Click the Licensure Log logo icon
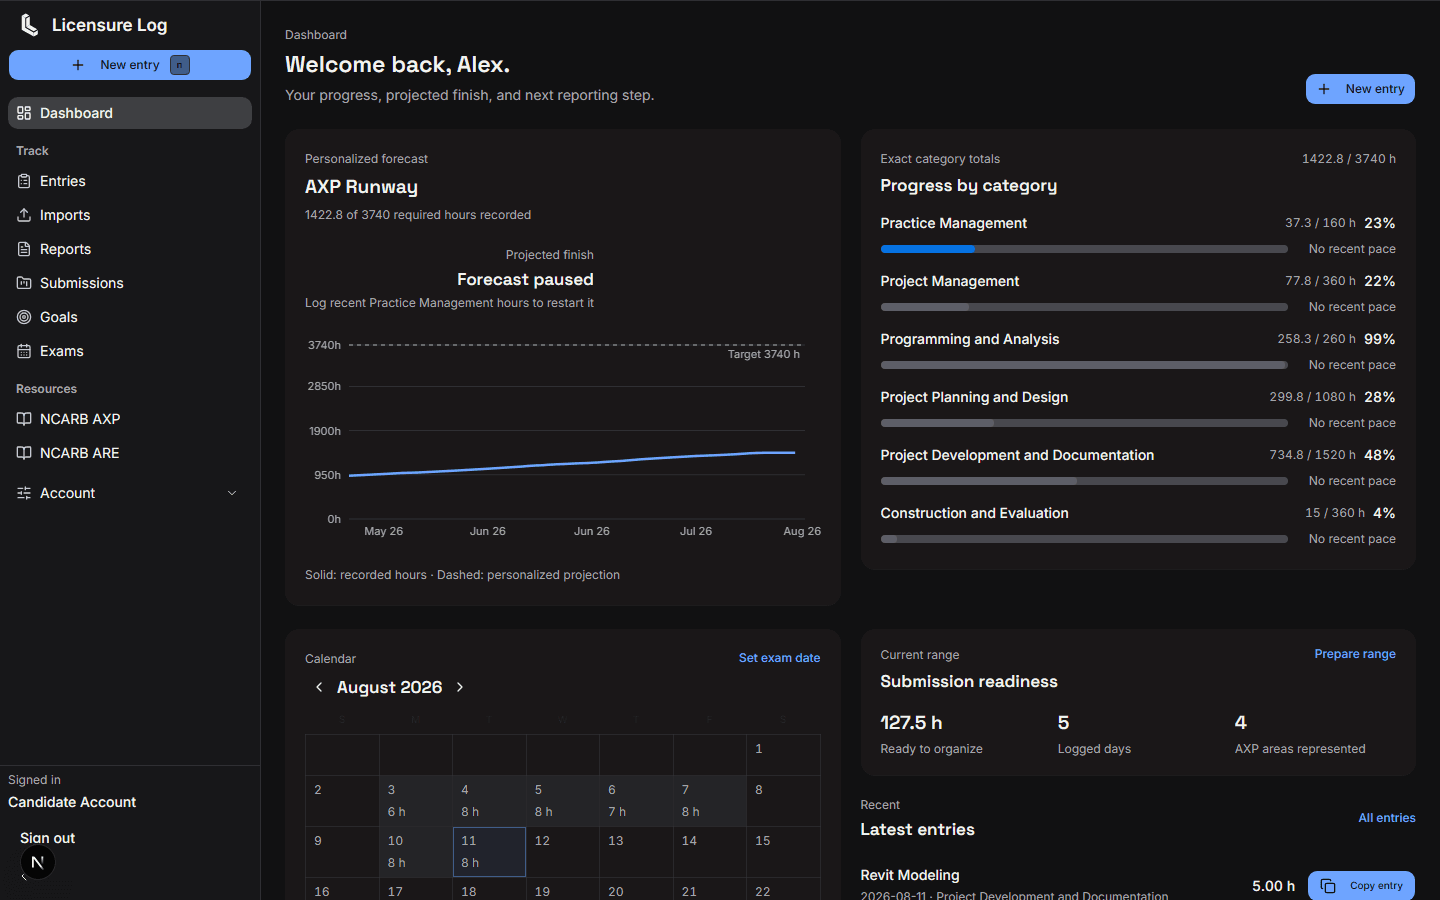The image size is (1440, 900). [30, 25]
